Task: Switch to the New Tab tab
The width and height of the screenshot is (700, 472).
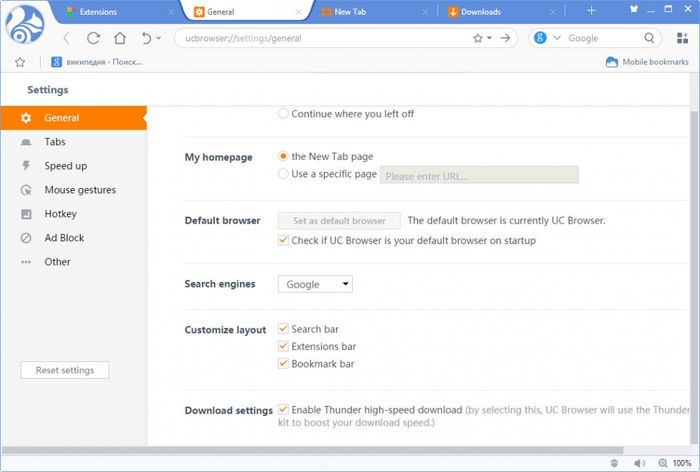Action: tap(374, 12)
